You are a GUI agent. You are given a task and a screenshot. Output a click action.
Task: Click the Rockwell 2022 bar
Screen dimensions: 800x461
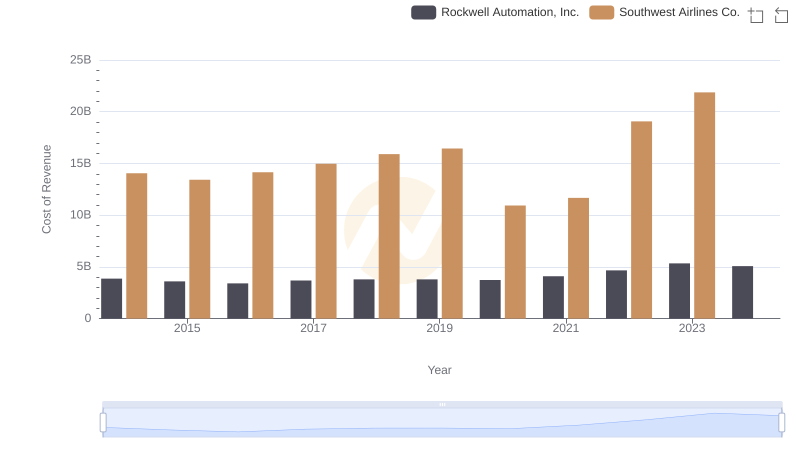pos(616,294)
